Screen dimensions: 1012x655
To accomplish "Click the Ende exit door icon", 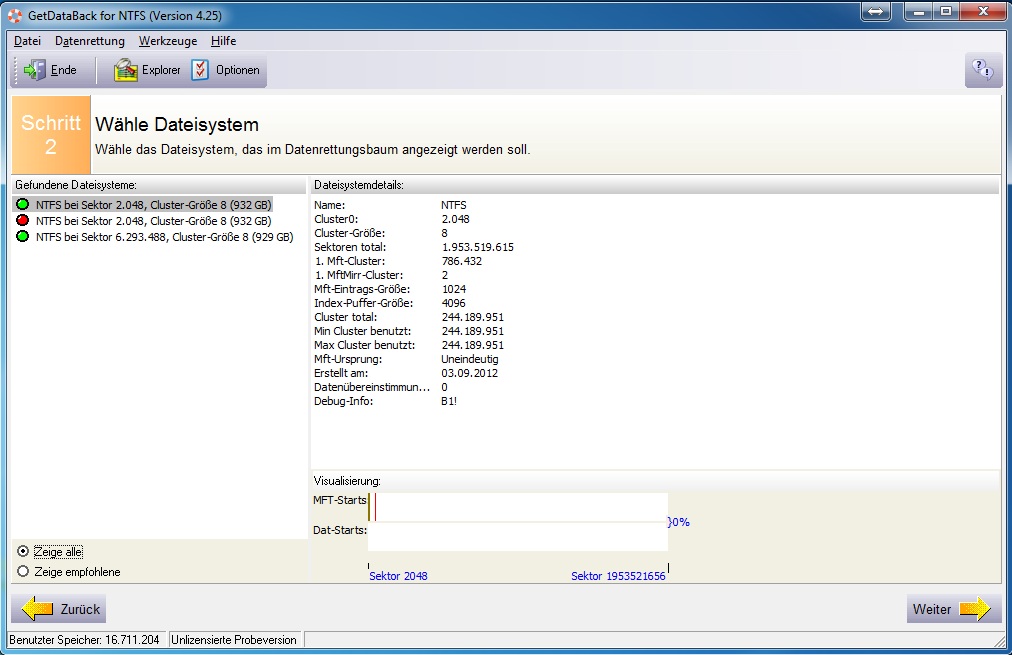I will coord(34,70).
